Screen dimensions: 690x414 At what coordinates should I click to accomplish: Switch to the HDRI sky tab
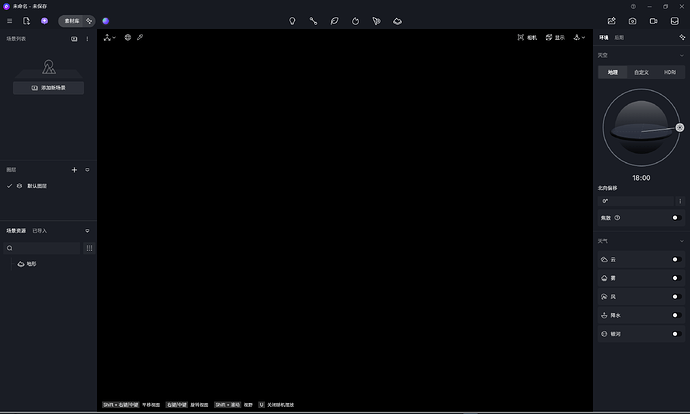coord(669,72)
